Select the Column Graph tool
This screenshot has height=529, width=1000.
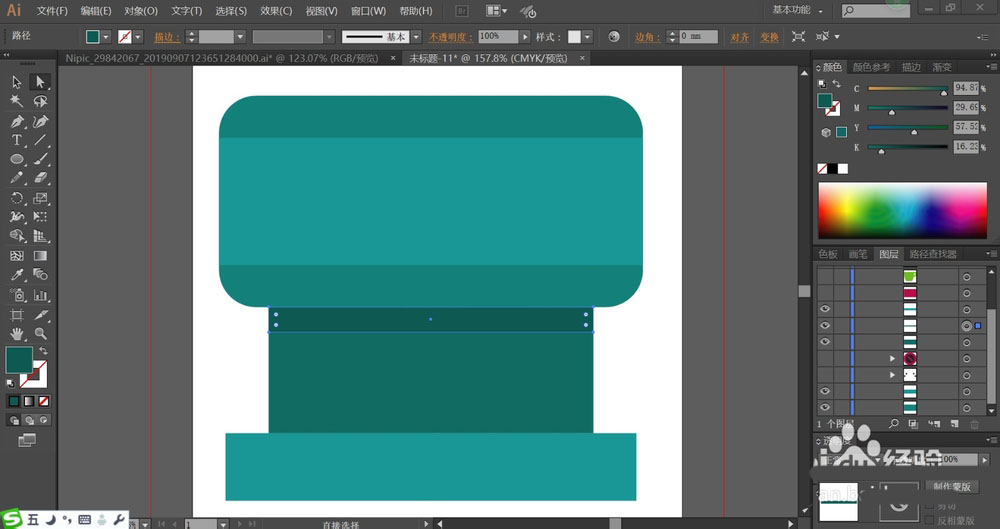coord(40,295)
